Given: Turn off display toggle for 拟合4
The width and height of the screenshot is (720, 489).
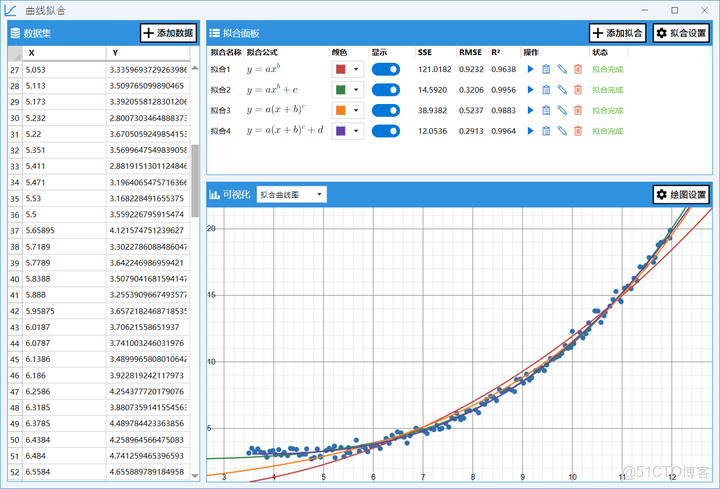Looking at the screenshot, I should pos(385,131).
